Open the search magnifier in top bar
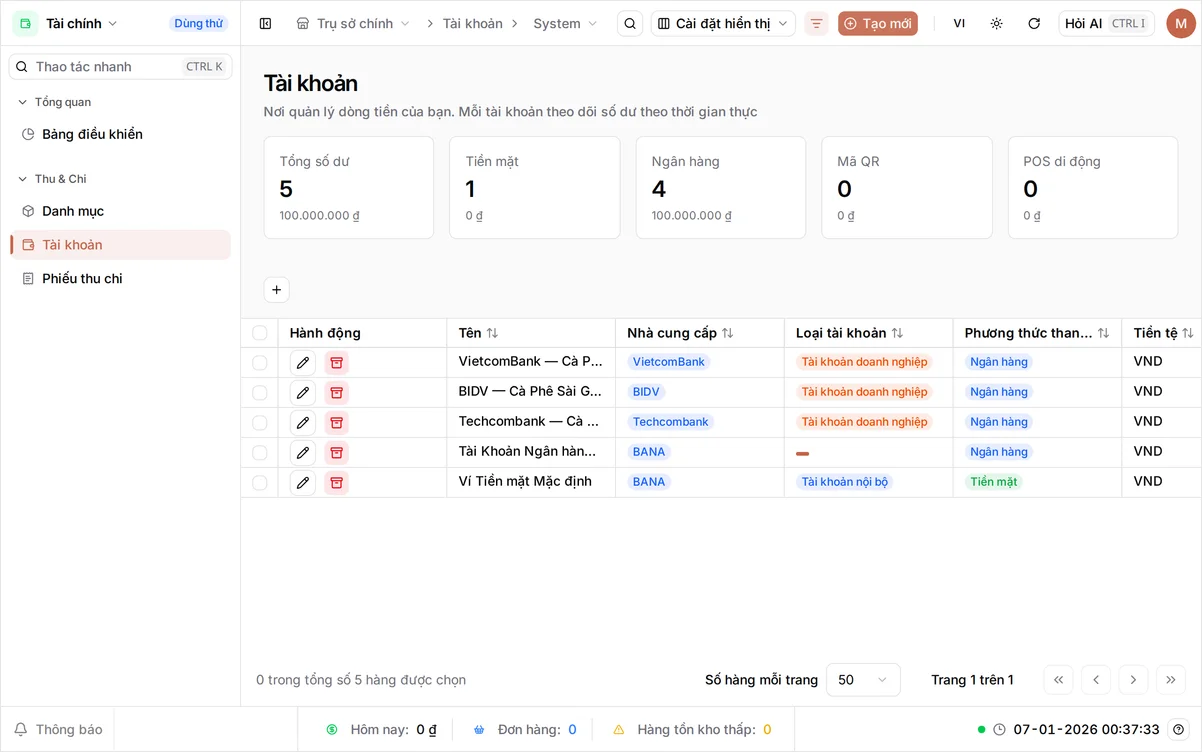The width and height of the screenshot is (1202, 752). pos(630,23)
